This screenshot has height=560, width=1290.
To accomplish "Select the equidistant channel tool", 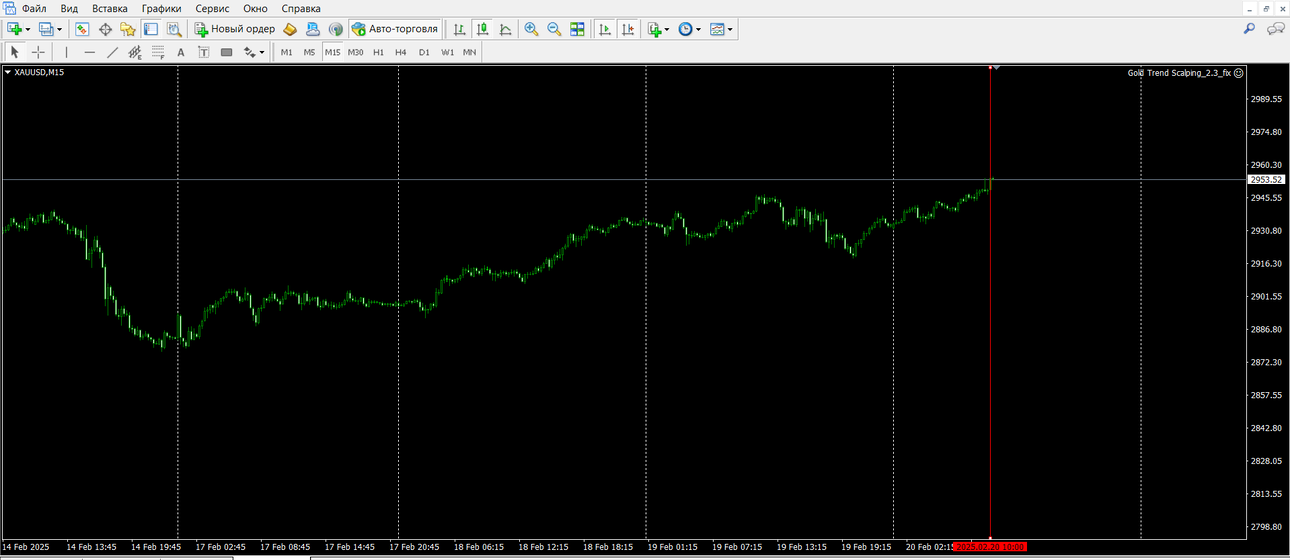I will click(x=135, y=52).
